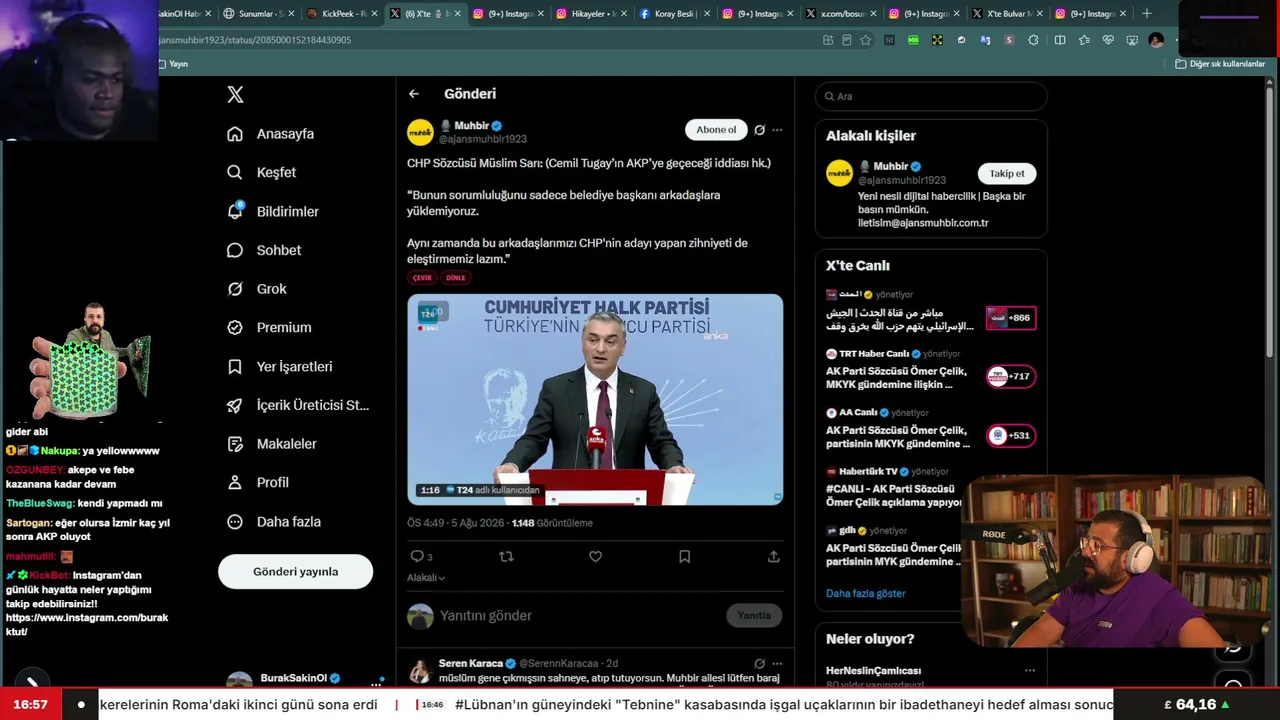
Task: Like the post with heart icon
Action: coord(595,557)
